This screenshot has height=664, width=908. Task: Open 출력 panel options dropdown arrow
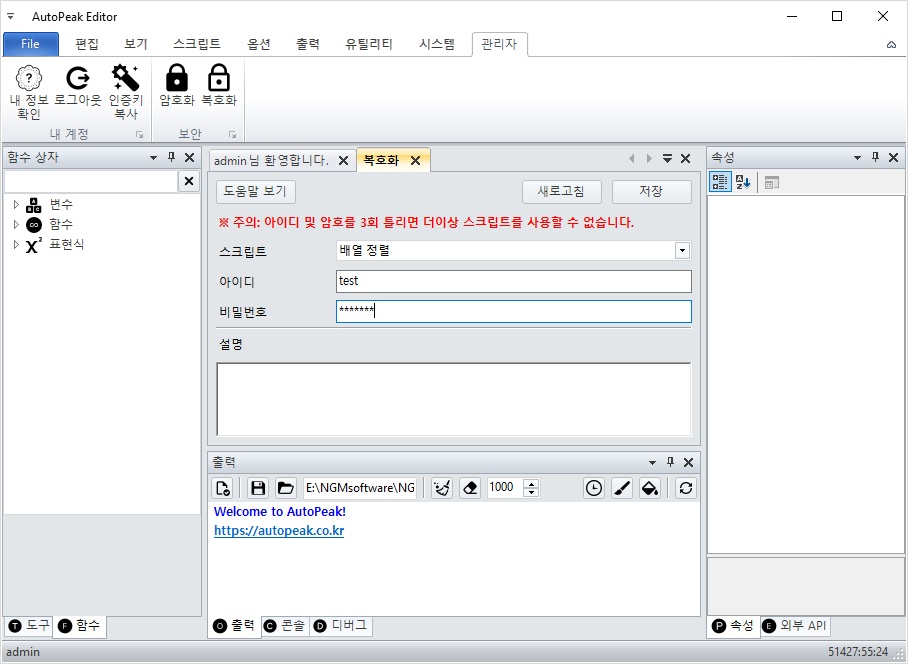[x=653, y=463]
